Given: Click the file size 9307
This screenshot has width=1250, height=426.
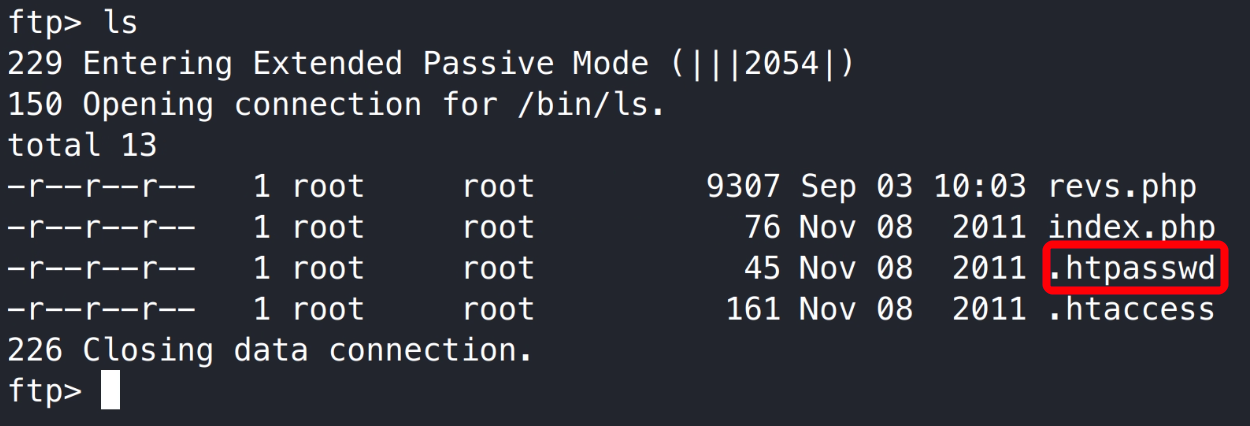Looking at the screenshot, I should click(742, 187).
